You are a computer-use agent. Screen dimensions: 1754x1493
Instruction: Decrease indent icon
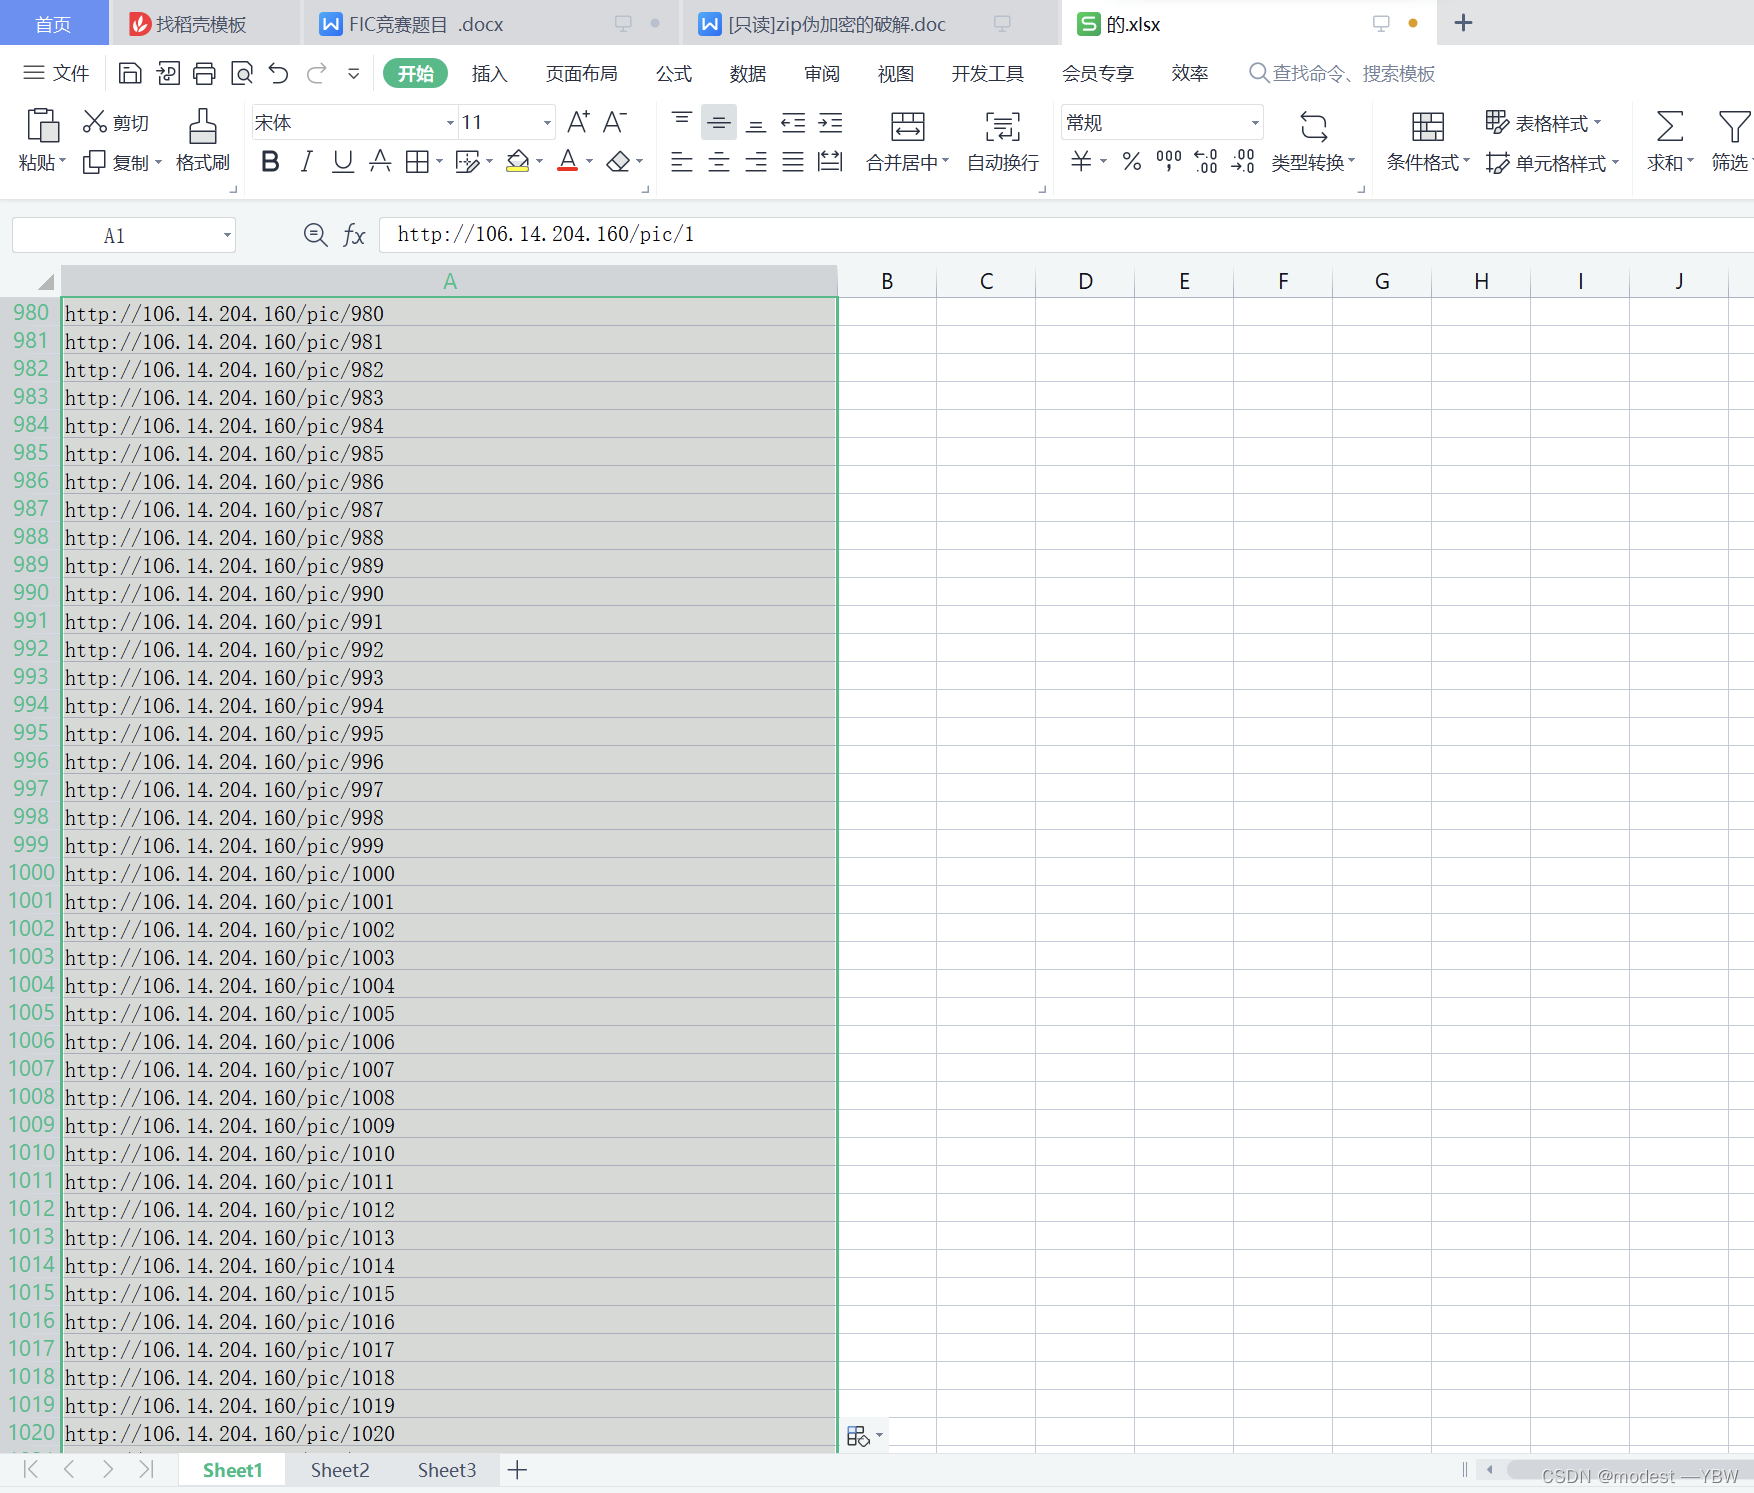point(793,122)
